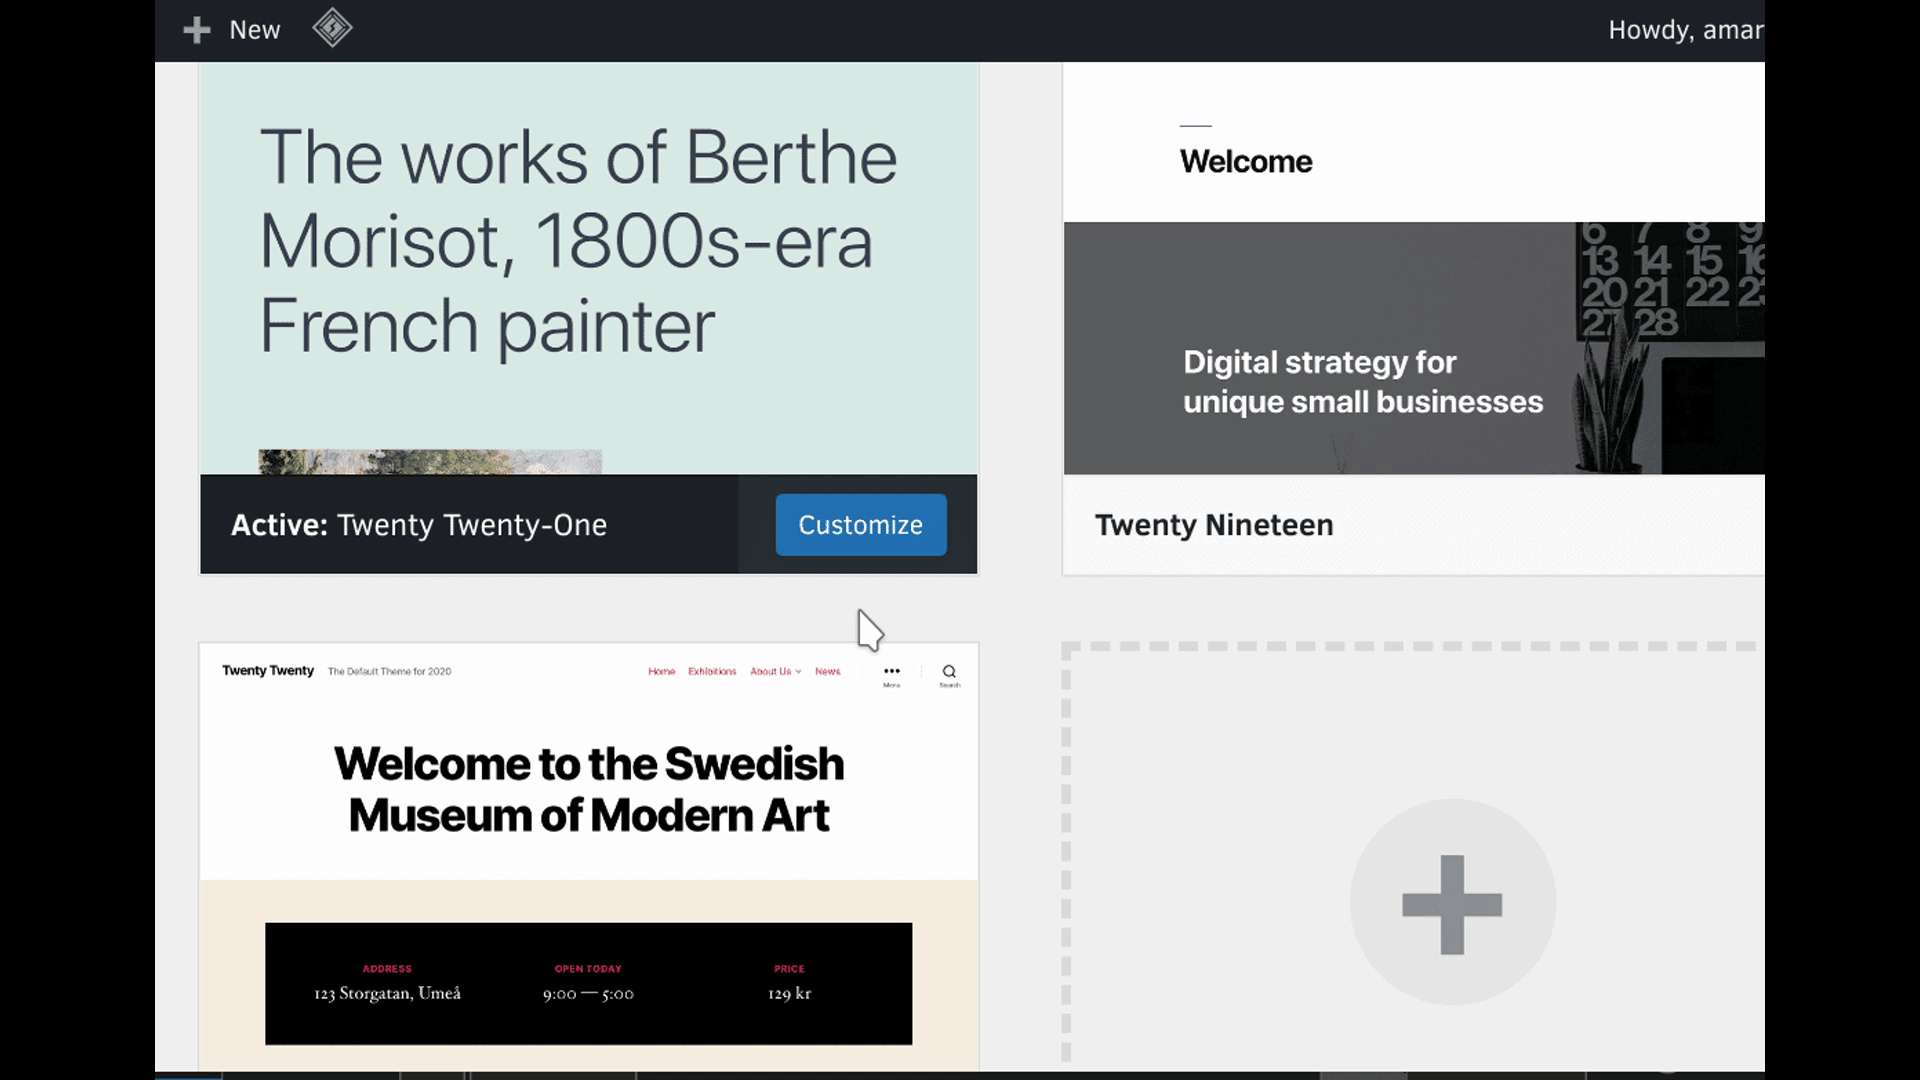Click the large Add New Theme plus icon
The height and width of the screenshot is (1080, 1920).
tap(1452, 904)
